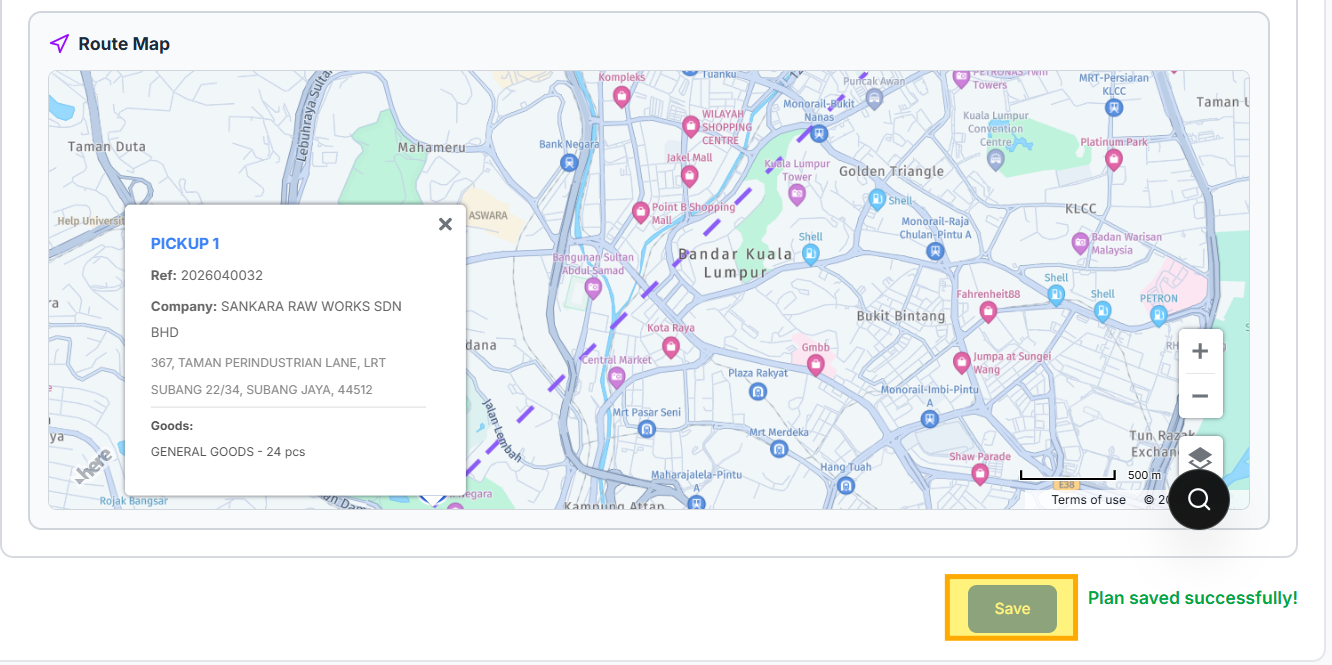1332x665 pixels.
Task: Open the Terms of use link
Action: pyautogui.click(x=1088, y=500)
